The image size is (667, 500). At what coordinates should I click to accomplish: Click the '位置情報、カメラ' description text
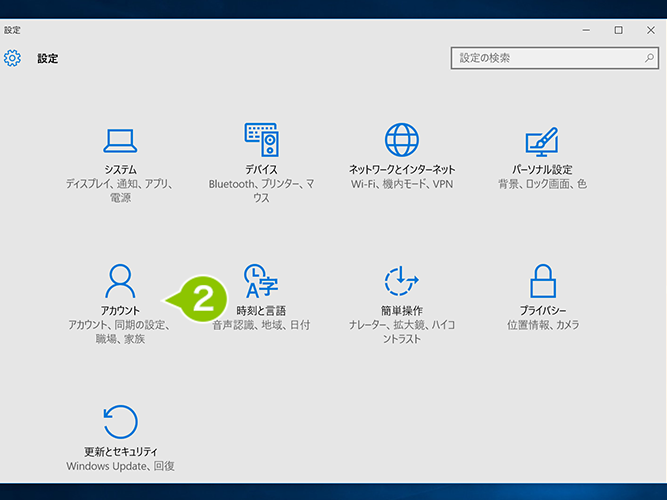(543, 325)
